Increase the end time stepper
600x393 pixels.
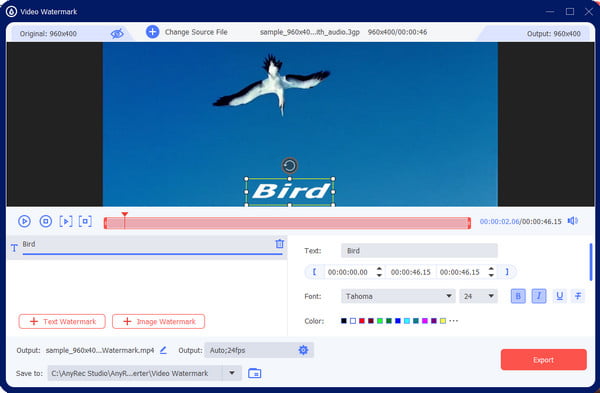(491, 269)
